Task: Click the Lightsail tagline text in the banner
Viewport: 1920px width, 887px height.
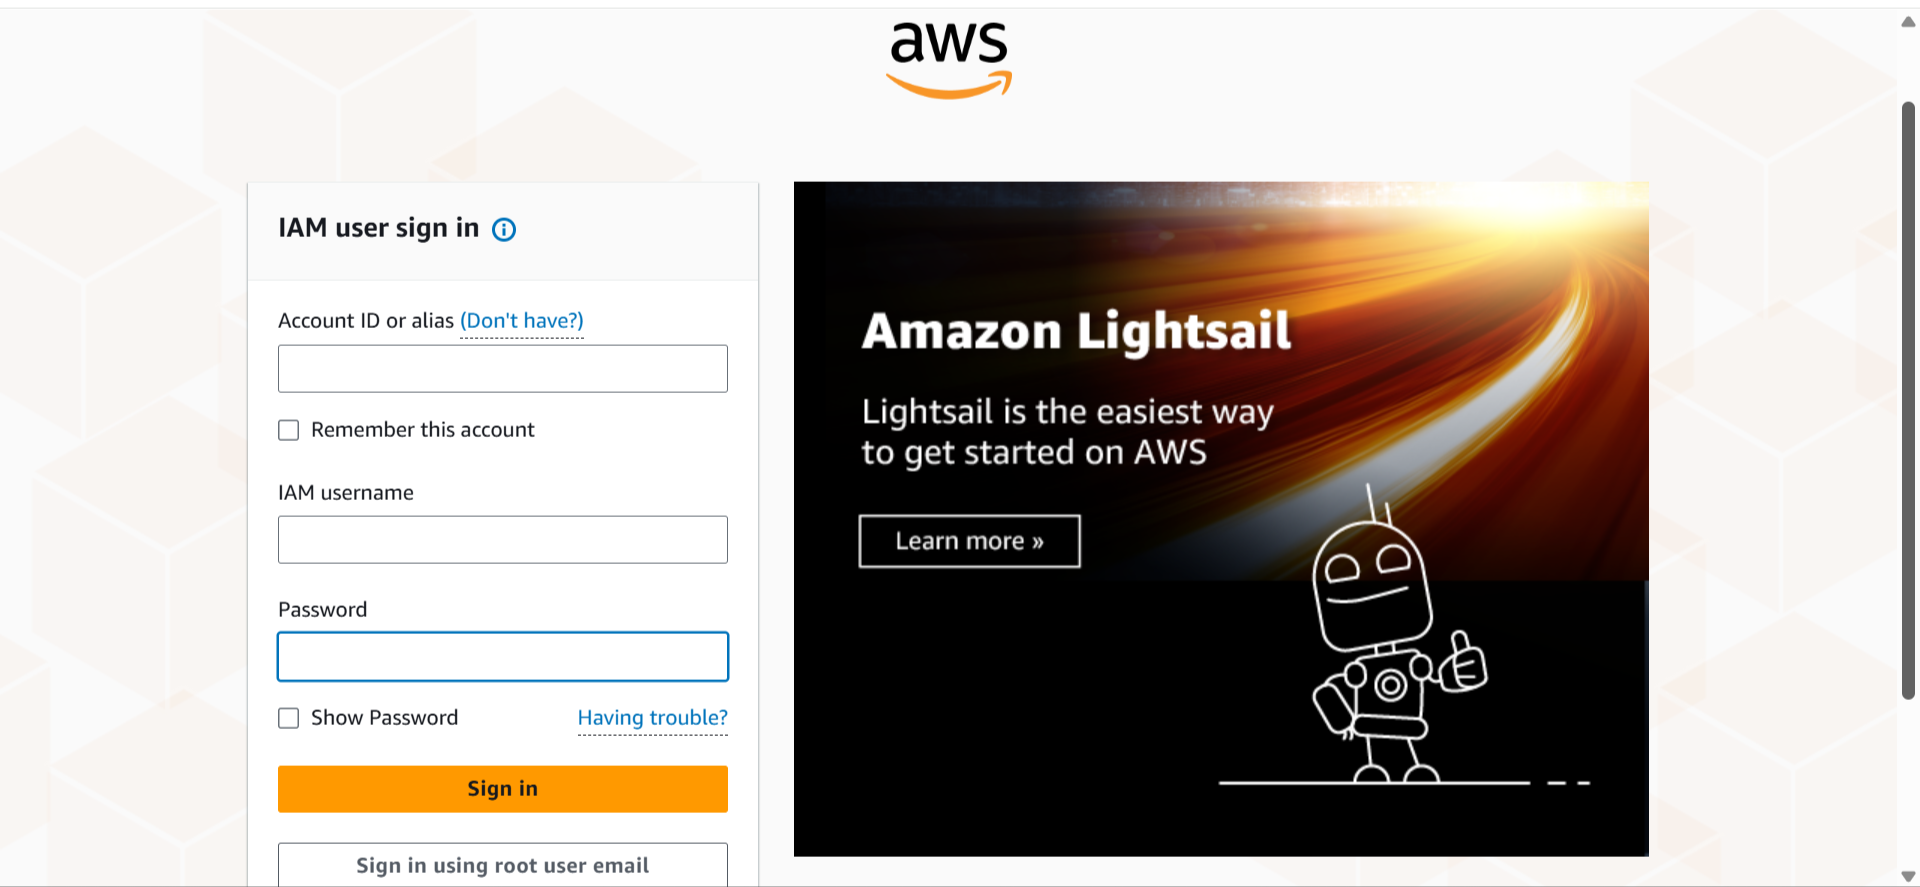Action: pos(1067,432)
